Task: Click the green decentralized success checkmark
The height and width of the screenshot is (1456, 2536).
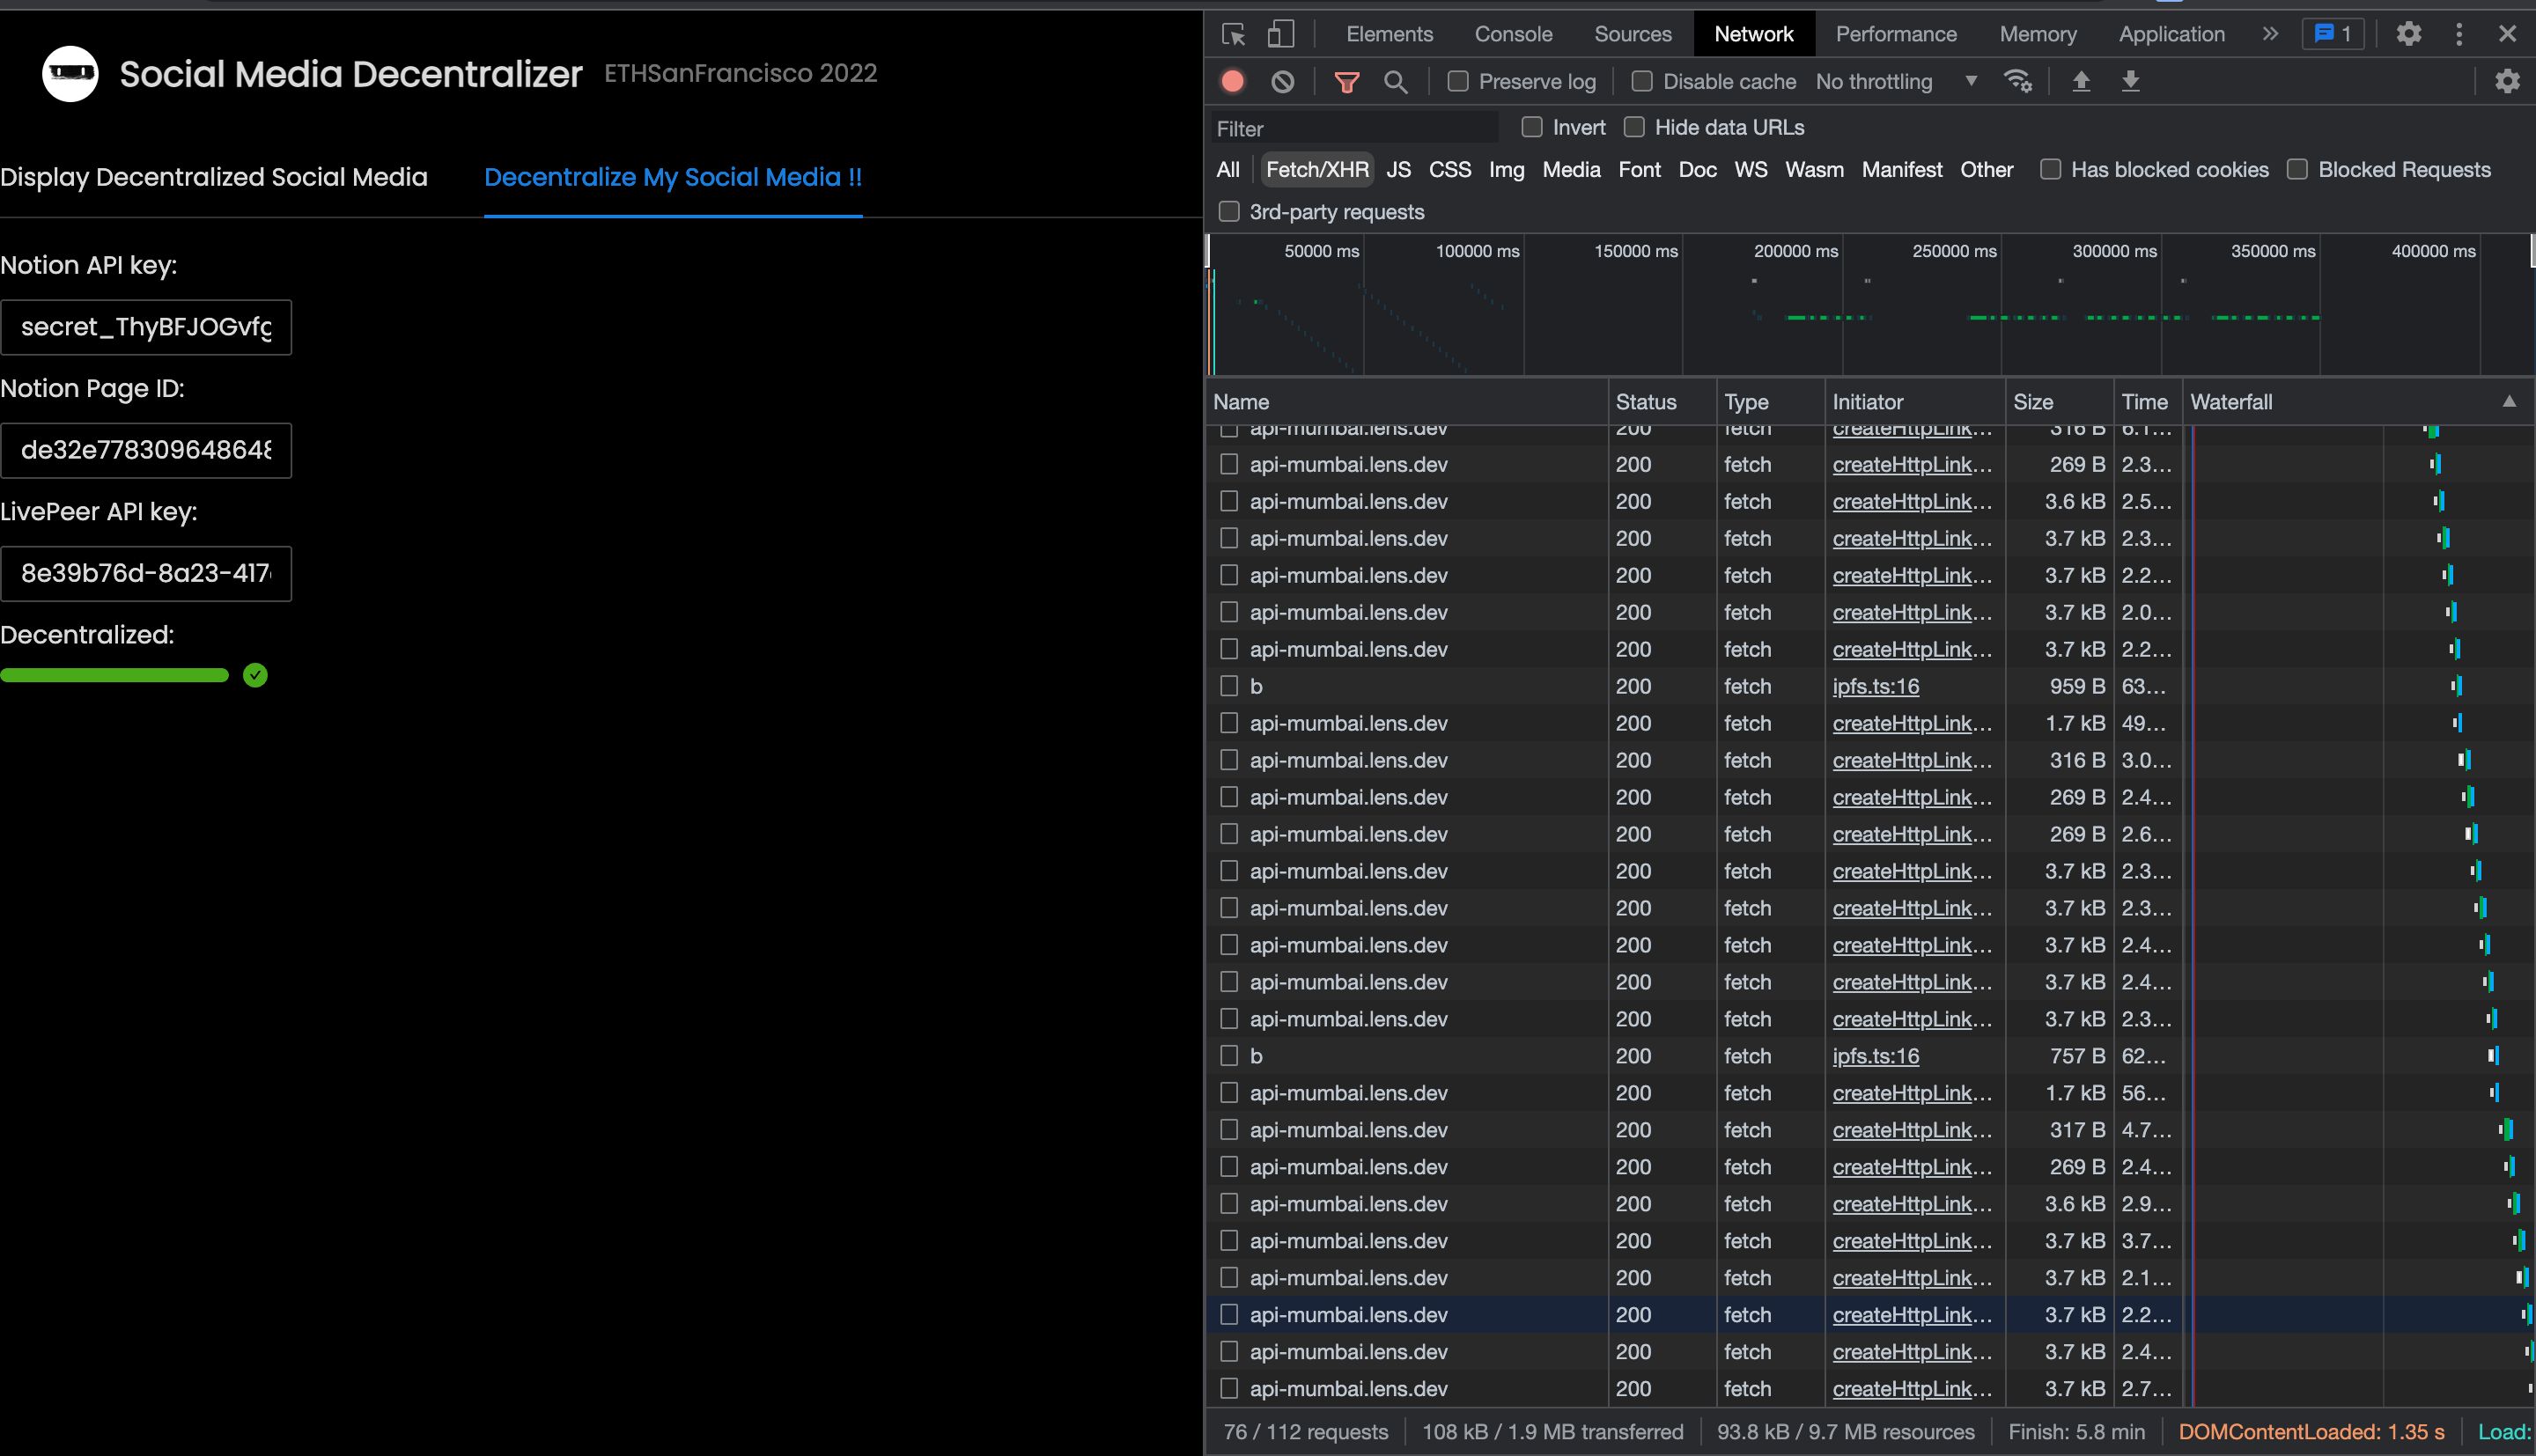Action: [x=255, y=675]
